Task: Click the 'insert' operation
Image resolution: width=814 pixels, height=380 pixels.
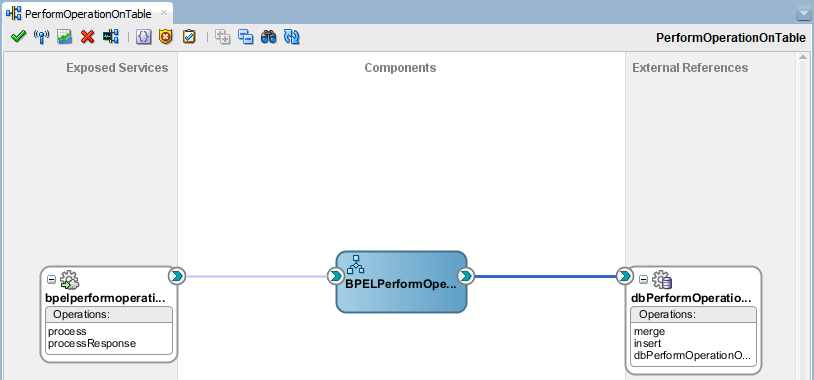Action: 647,343
